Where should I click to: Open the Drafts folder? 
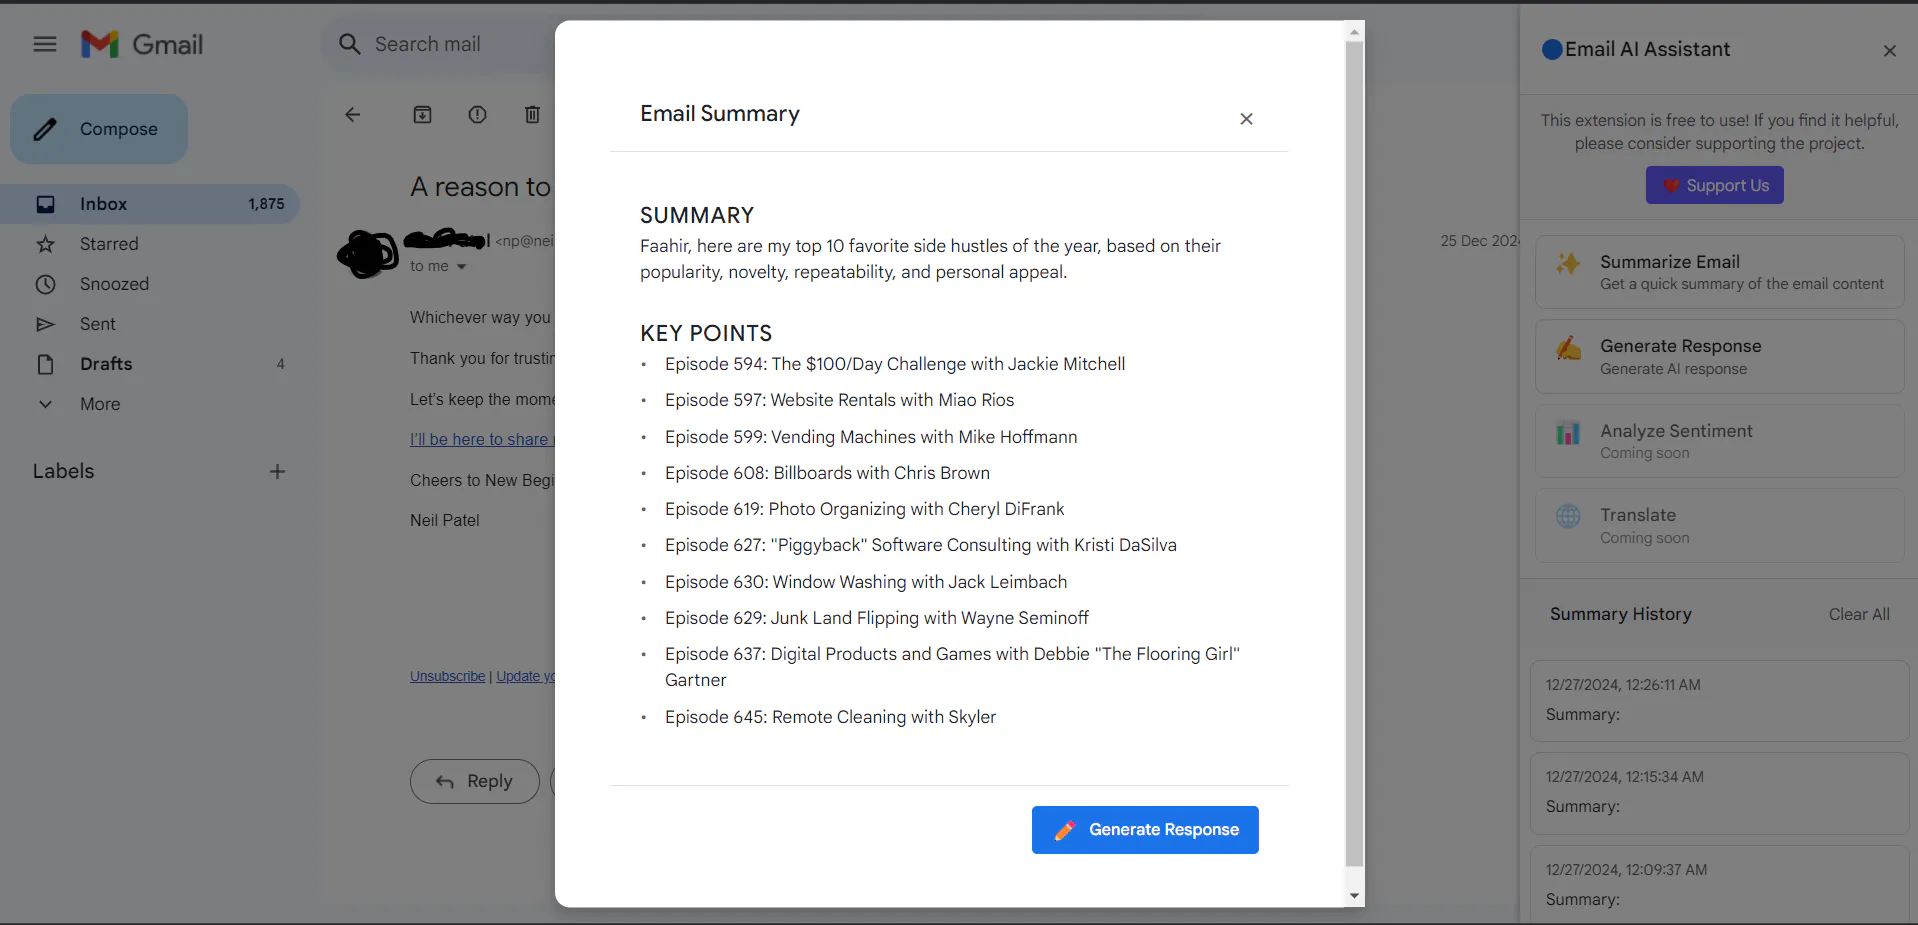150,364
